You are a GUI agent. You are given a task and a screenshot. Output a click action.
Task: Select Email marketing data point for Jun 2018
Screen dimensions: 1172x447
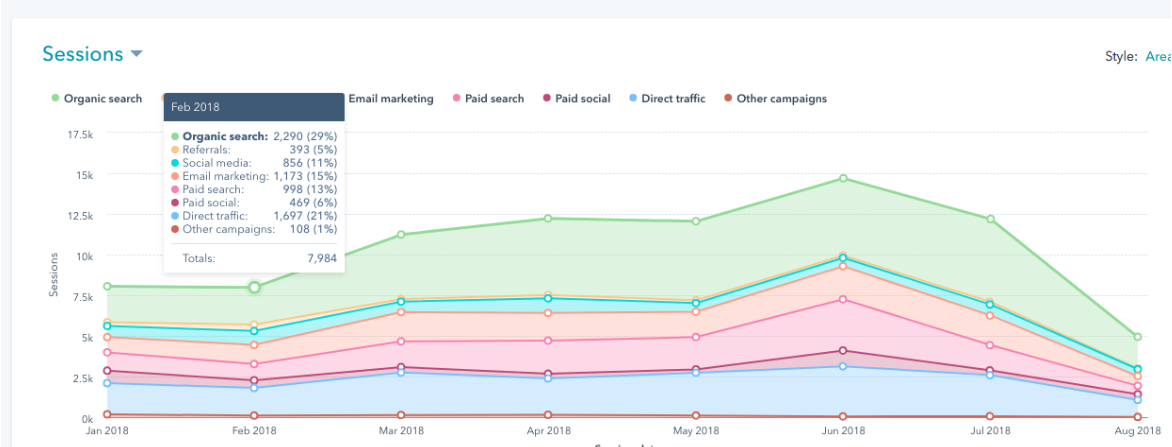[843, 266]
